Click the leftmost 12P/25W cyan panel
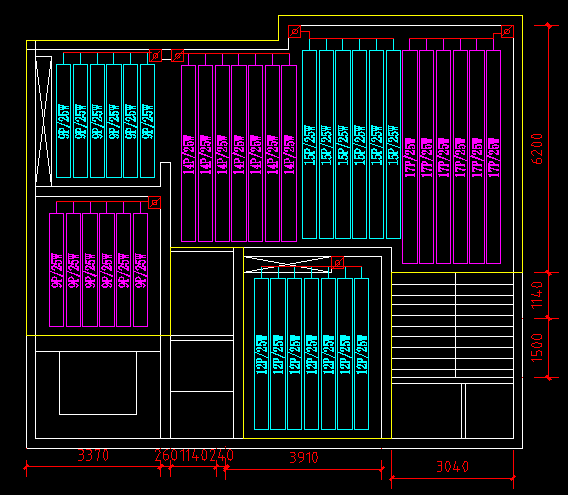 (x=262, y=354)
